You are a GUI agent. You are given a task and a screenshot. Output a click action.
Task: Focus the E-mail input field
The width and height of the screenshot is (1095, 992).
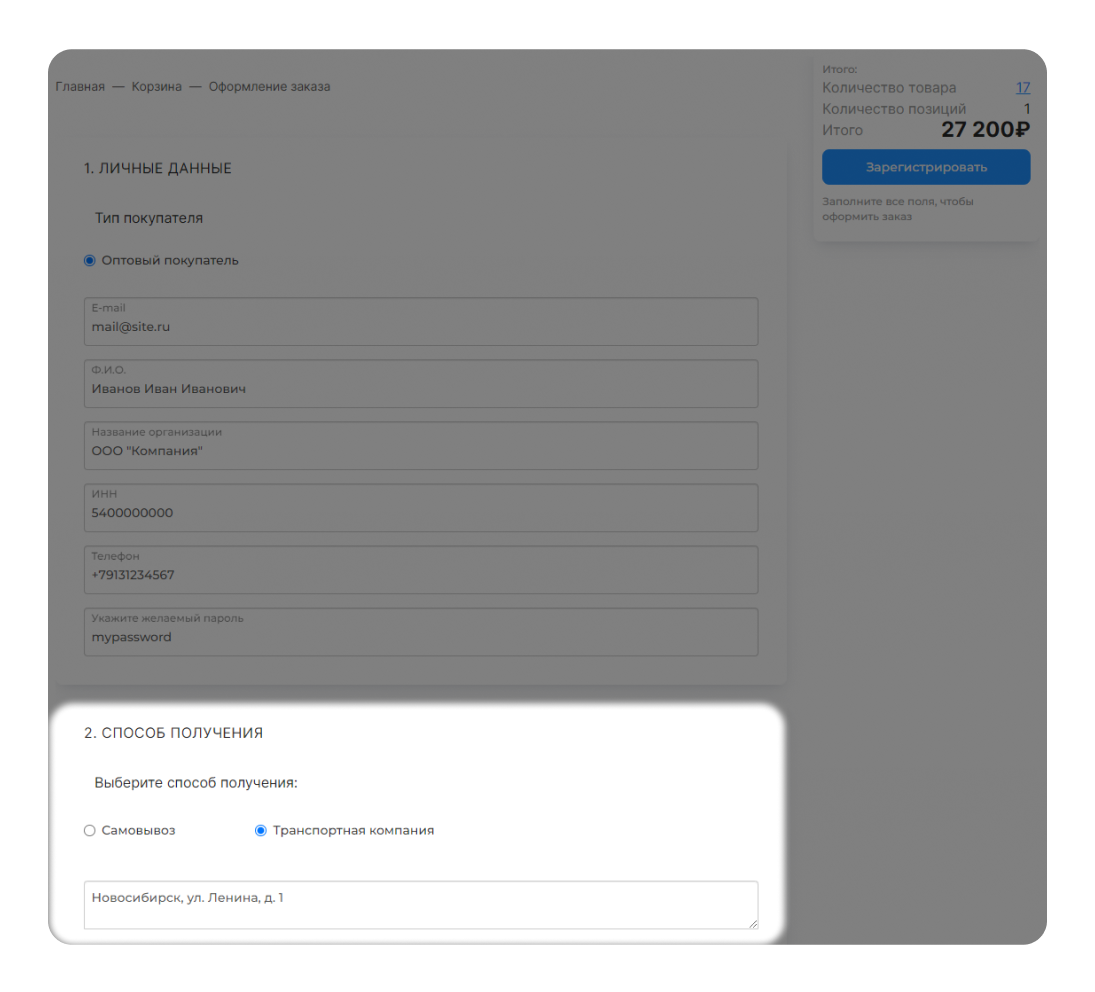click(x=420, y=327)
